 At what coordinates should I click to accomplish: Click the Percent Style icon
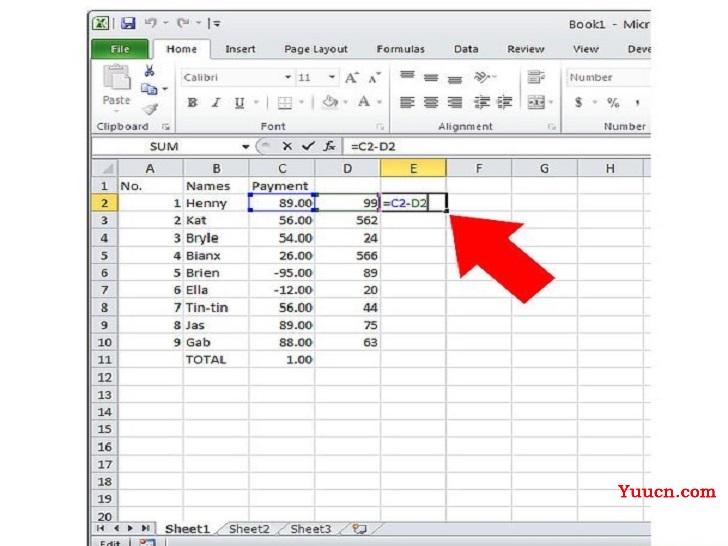[x=613, y=103]
